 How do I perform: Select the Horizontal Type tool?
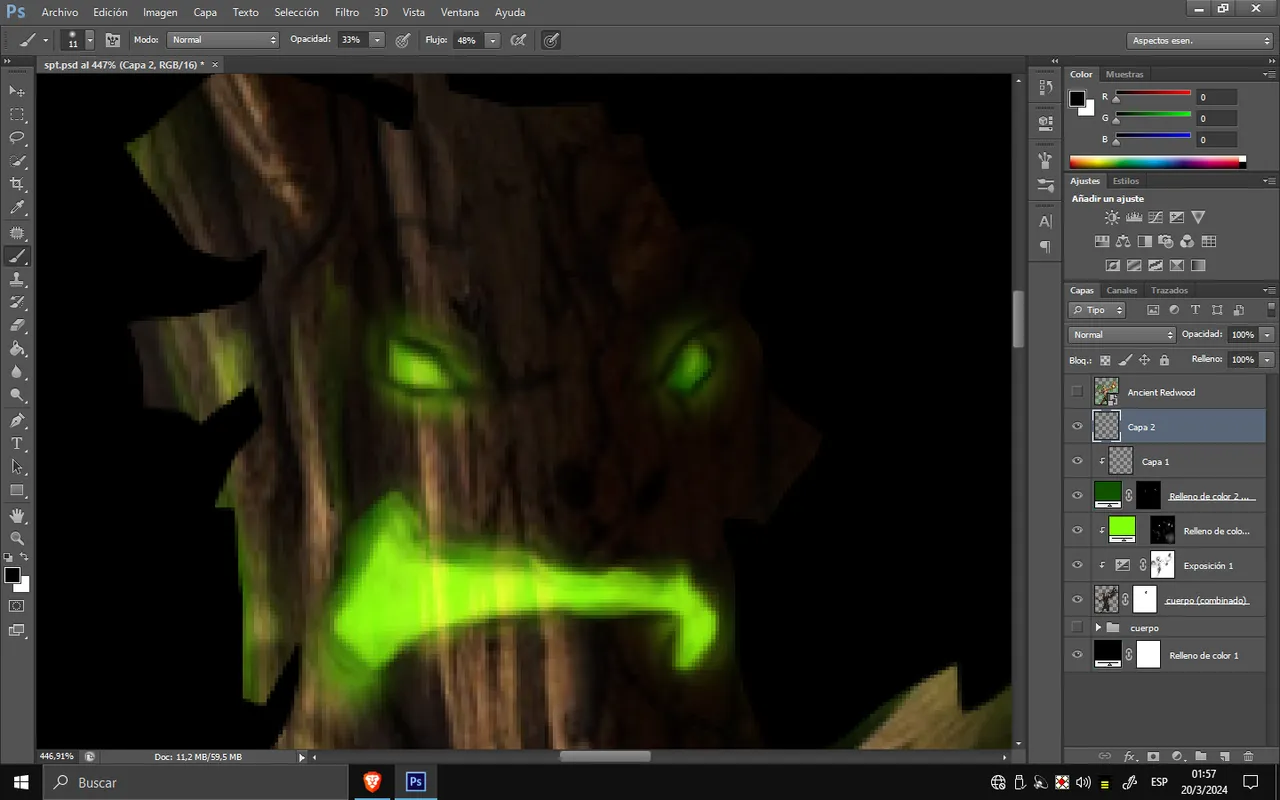tap(17, 443)
